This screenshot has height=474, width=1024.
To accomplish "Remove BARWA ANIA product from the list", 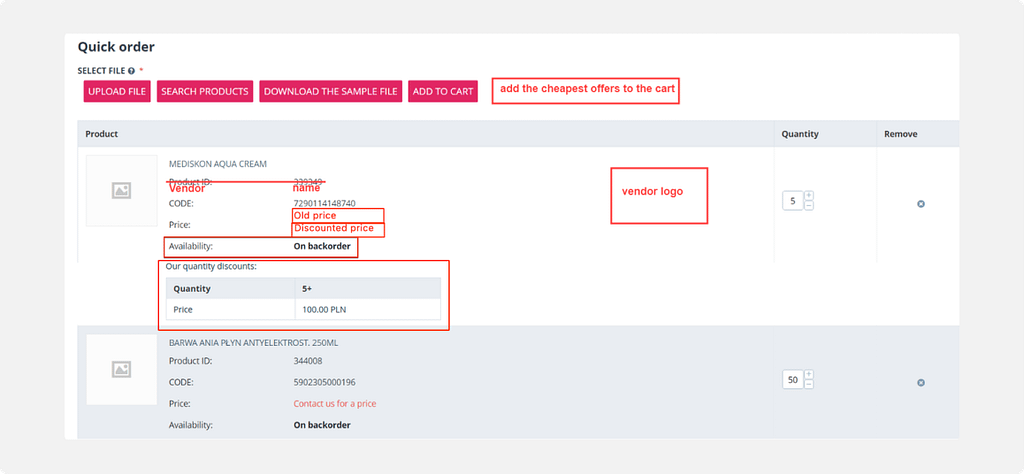I will click(920, 382).
